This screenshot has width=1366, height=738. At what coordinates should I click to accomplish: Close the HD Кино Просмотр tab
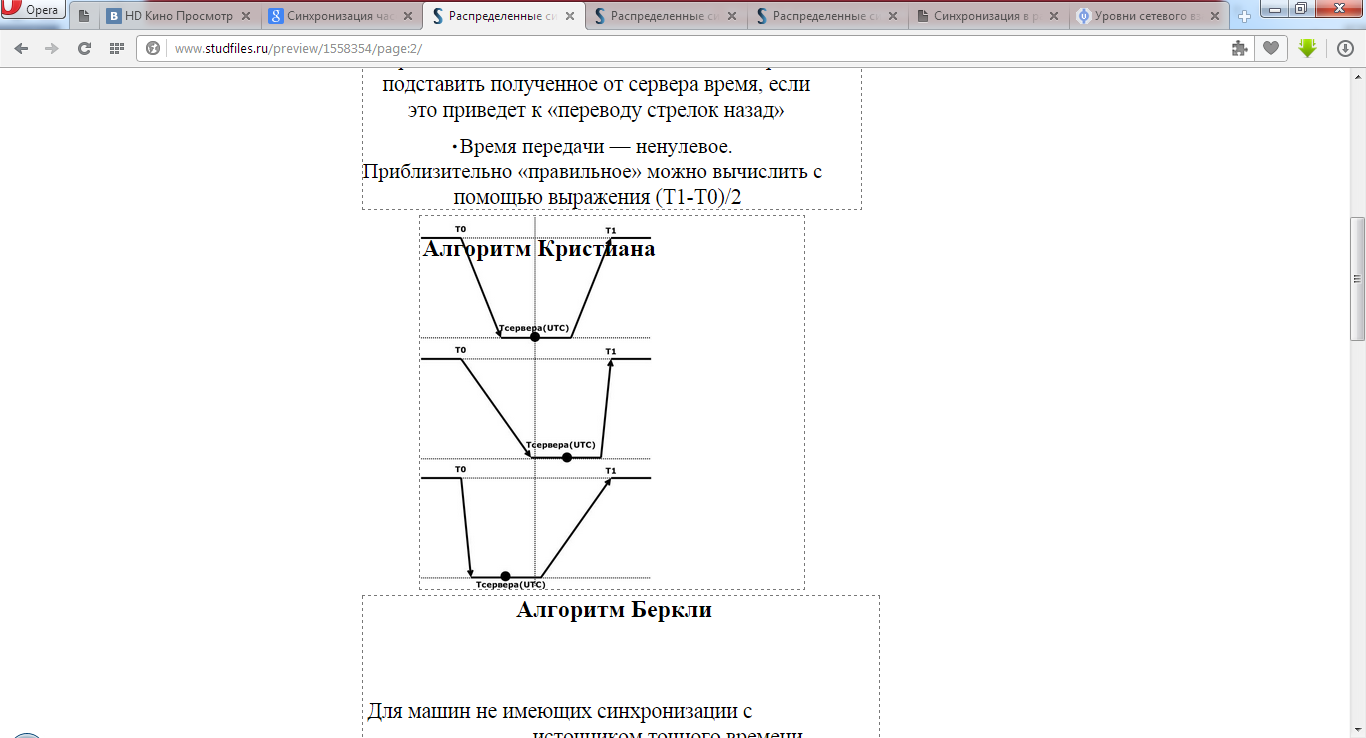click(246, 17)
